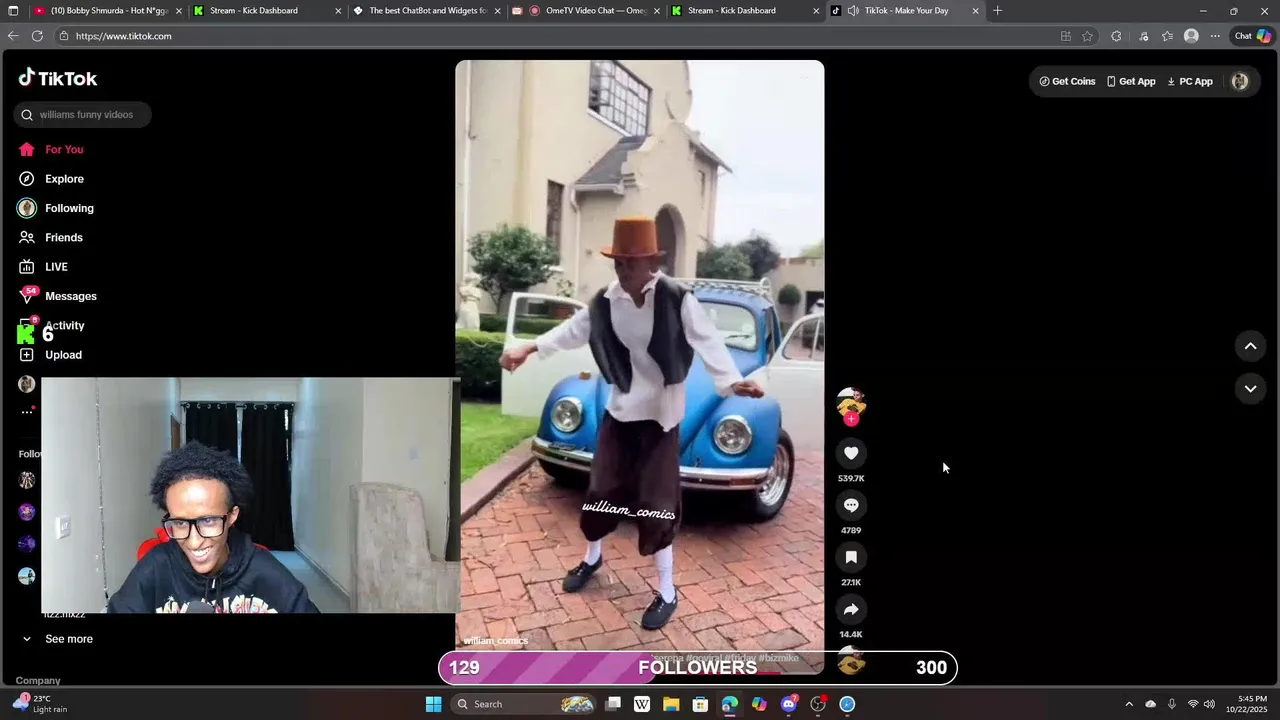This screenshot has height=720, width=1280.
Task: Open Friends in TikTok sidebar
Action: click(63, 237)
